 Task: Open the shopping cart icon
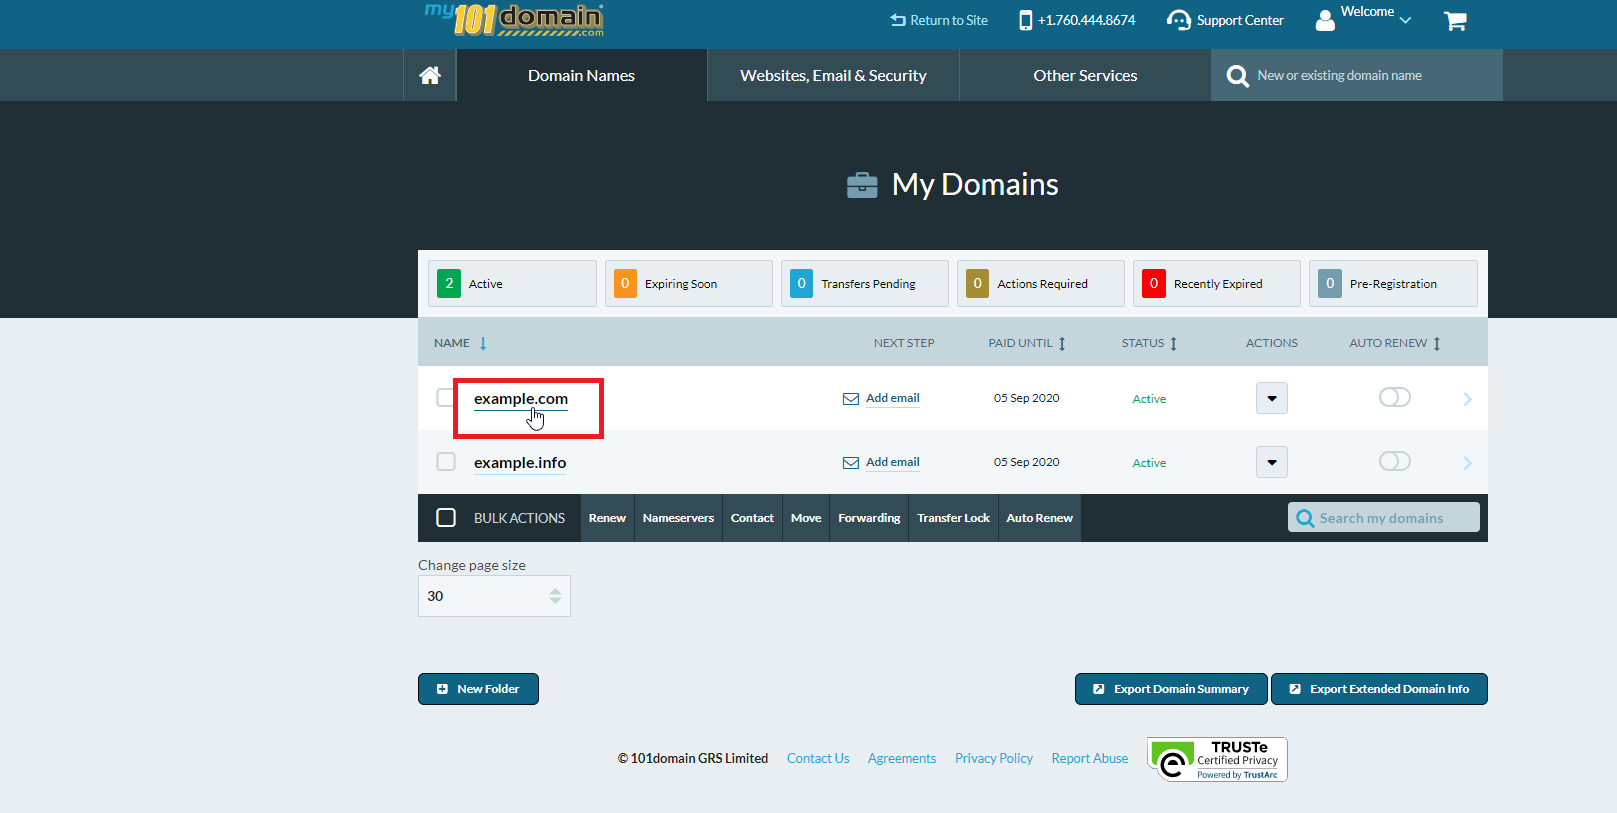(1455, 20)
